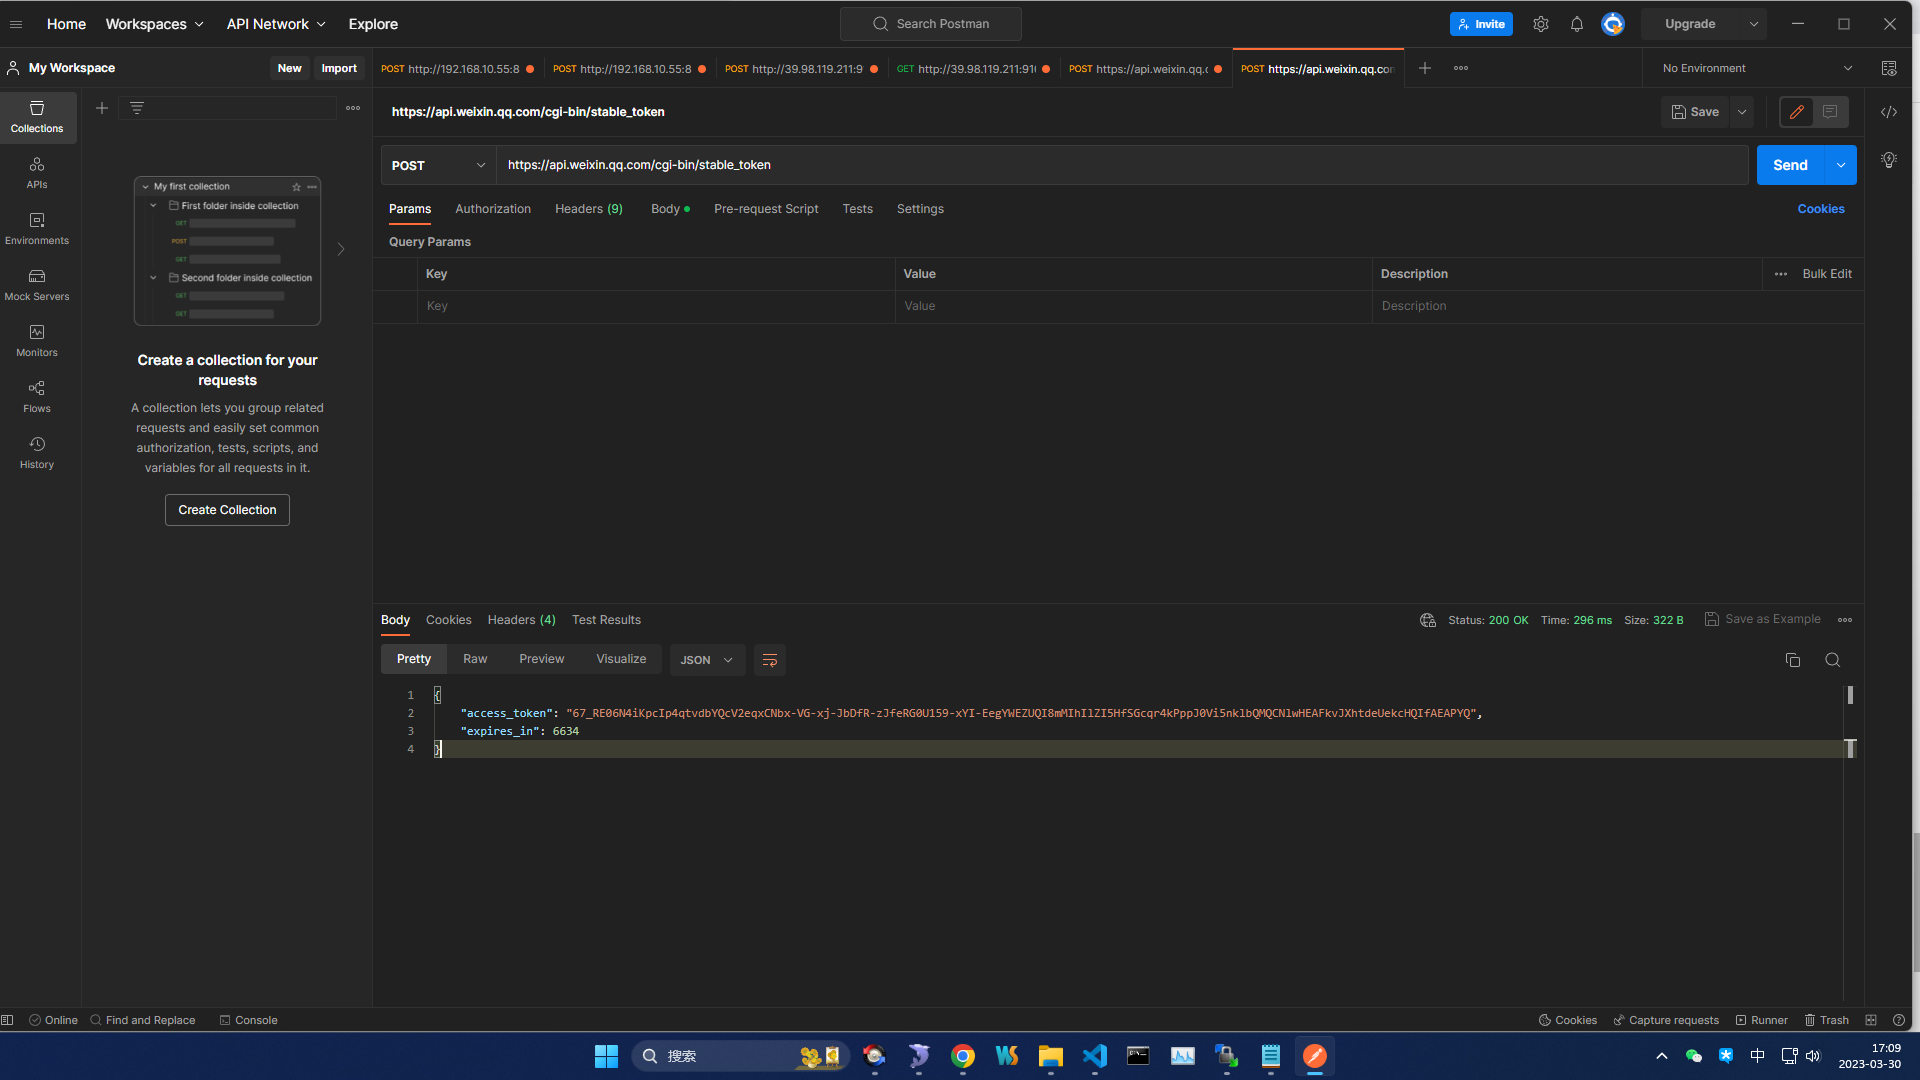This screenshot has width=1920, height=1080.
Task: Advance the collection tour with right chevron
Action: pos(341,249)
